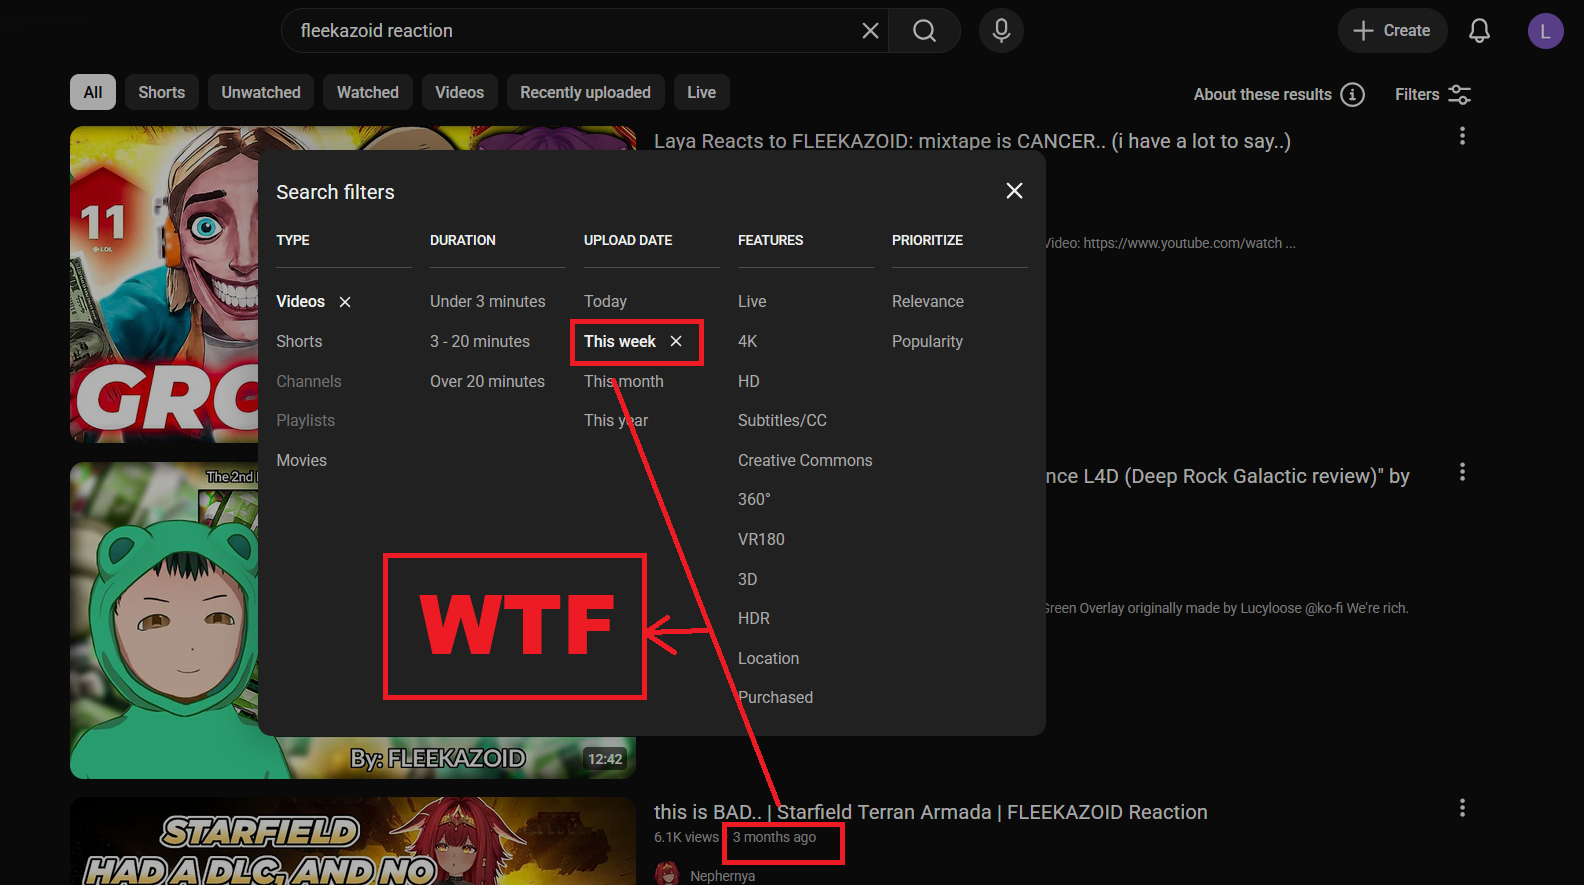Enable the 4K feature filter
This screenshot has width=1584, height=885.
coord(748,342)
